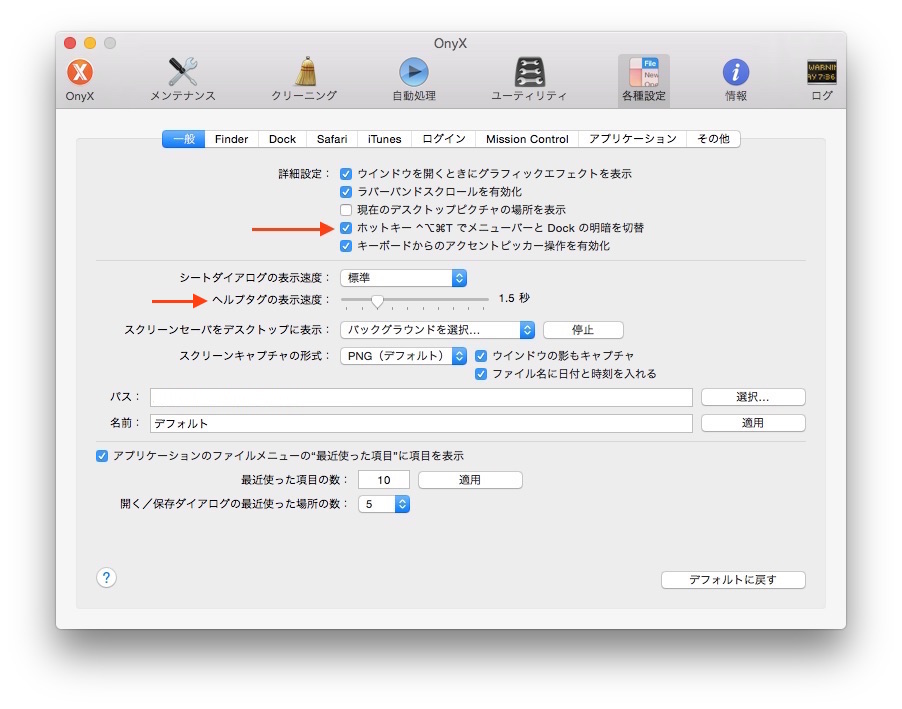Toggle ウインドウの影もキャプチャ checkbox

[481, 356]
